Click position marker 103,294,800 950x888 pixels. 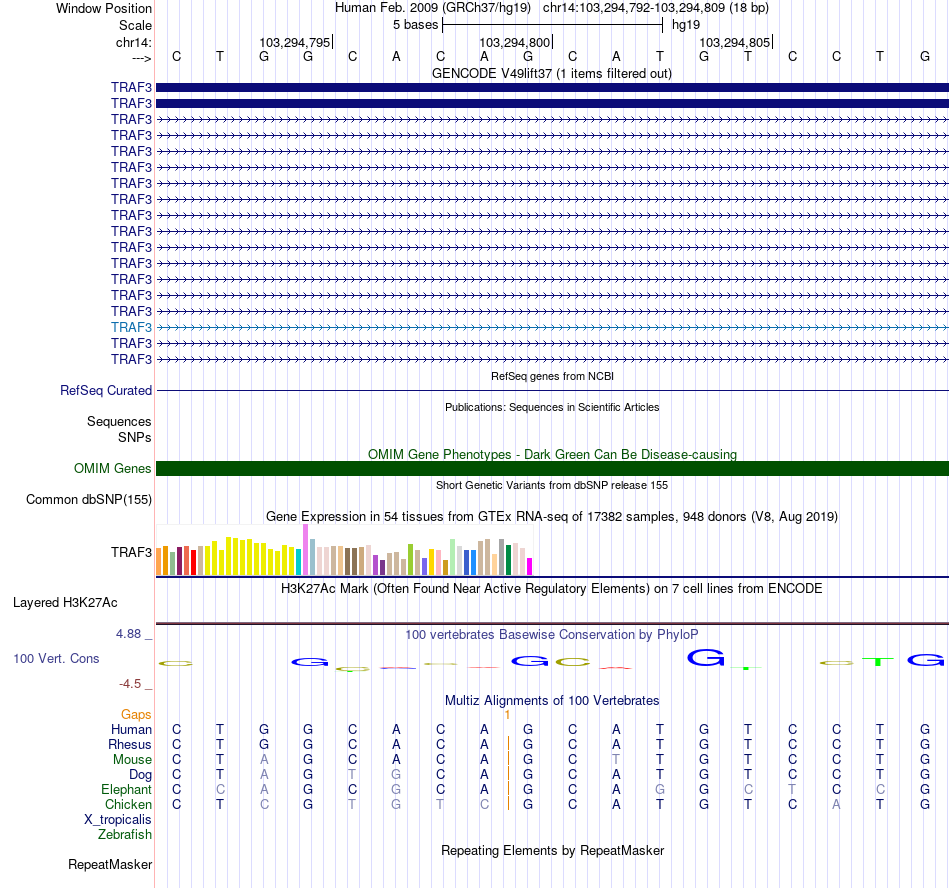(x=514, y=42)
